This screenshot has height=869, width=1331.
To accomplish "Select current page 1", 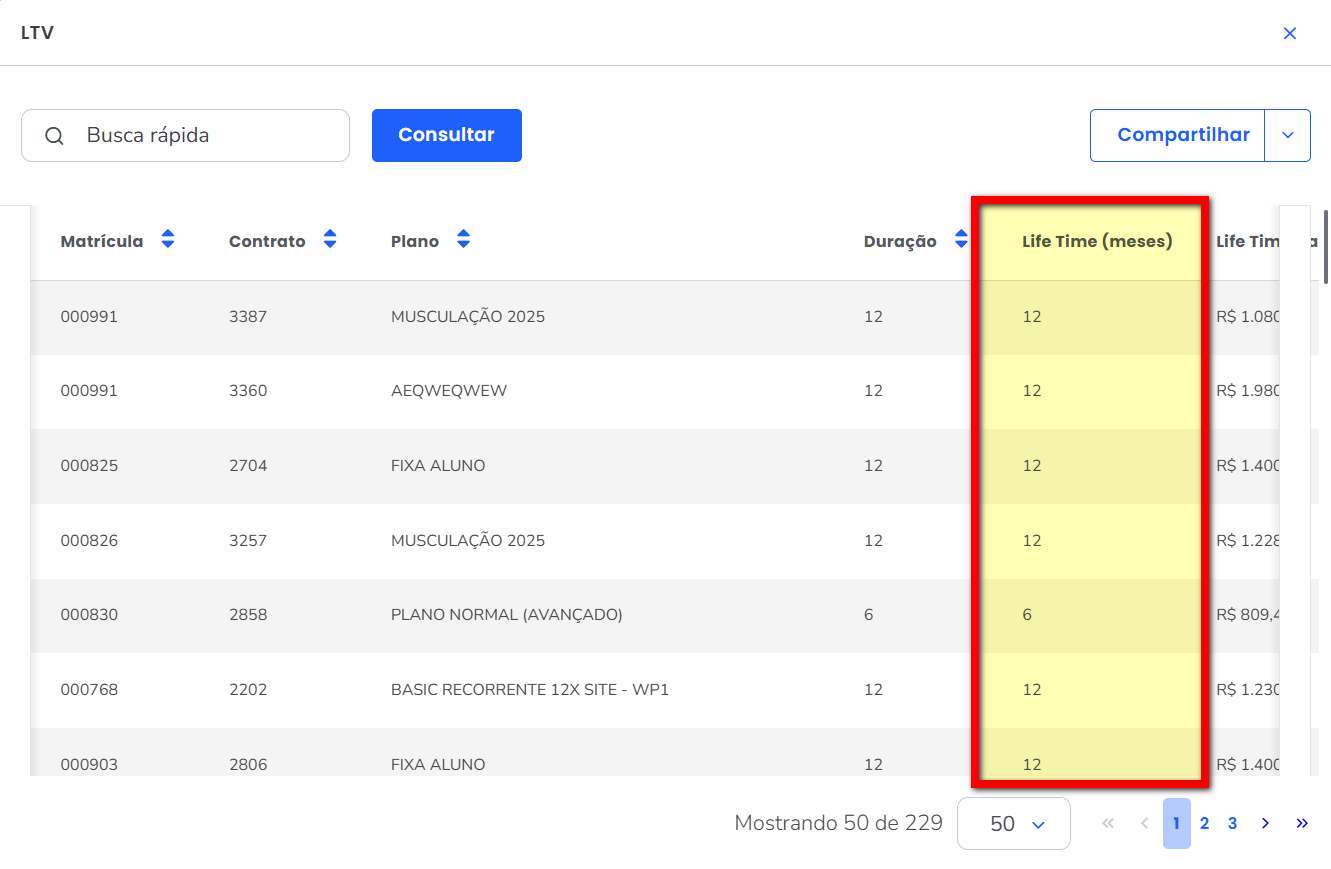I will [x=1176, y=823].
